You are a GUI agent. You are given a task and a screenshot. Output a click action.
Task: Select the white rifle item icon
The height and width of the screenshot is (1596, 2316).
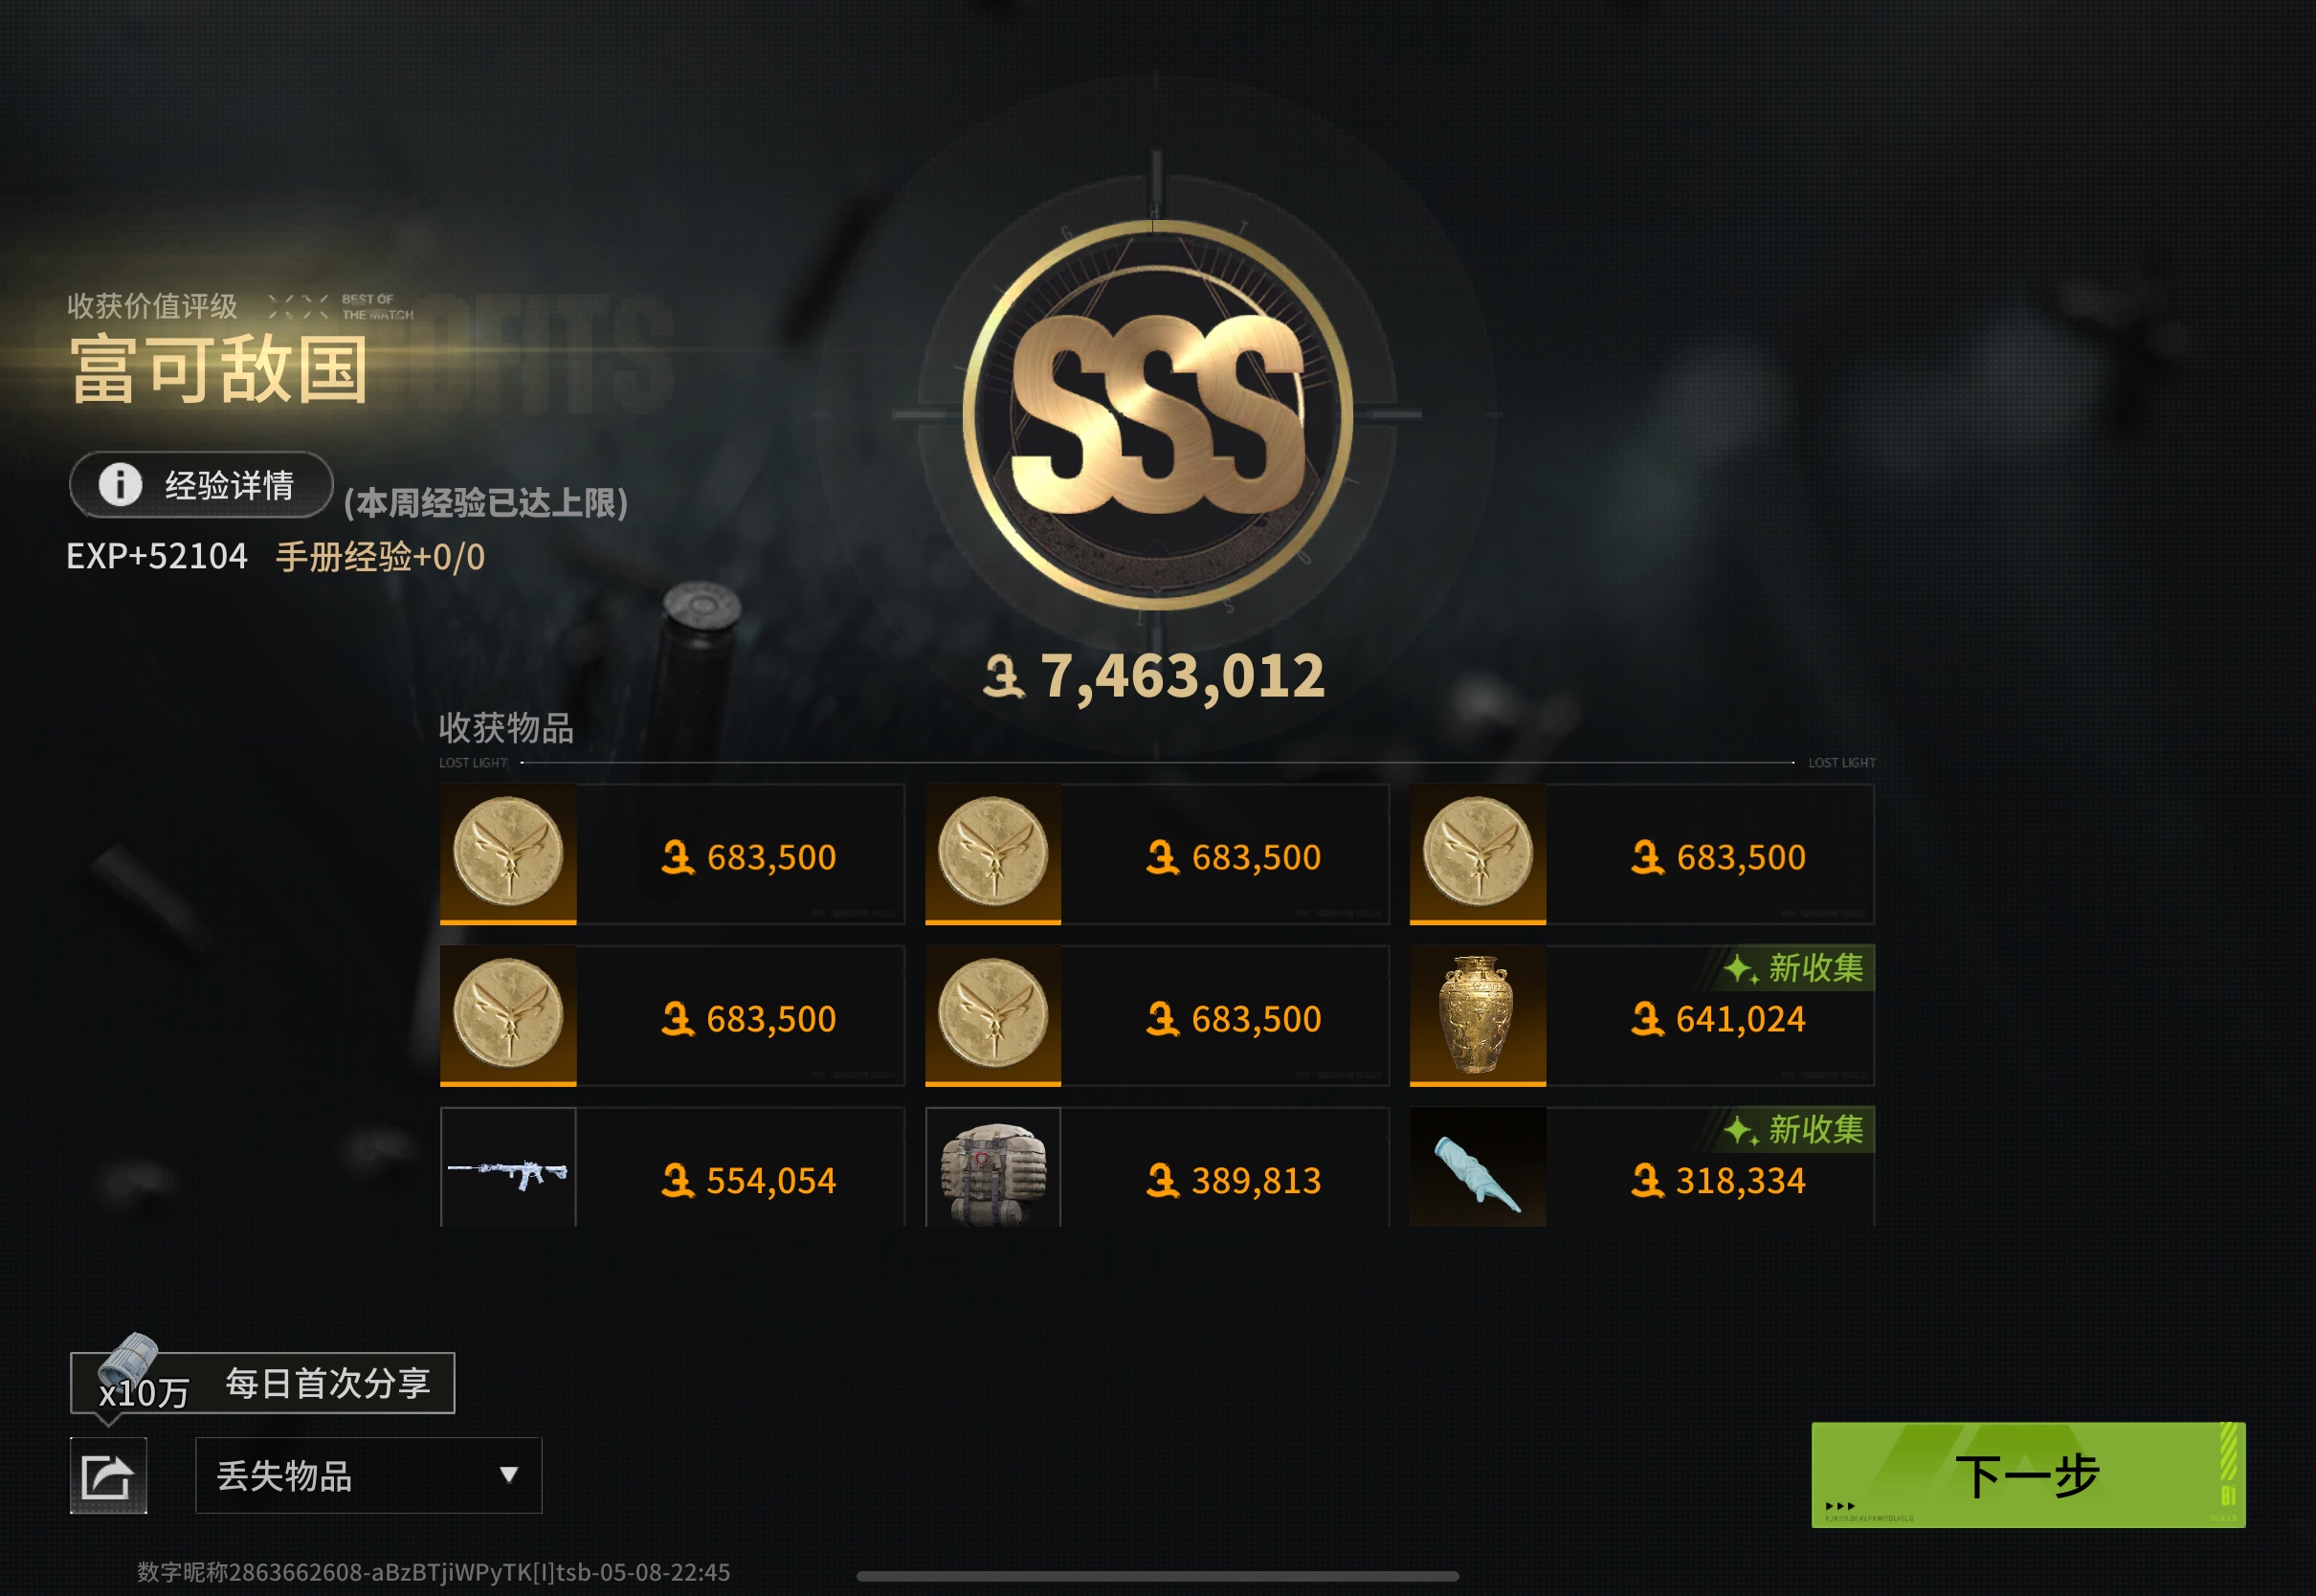point(508,1168)
